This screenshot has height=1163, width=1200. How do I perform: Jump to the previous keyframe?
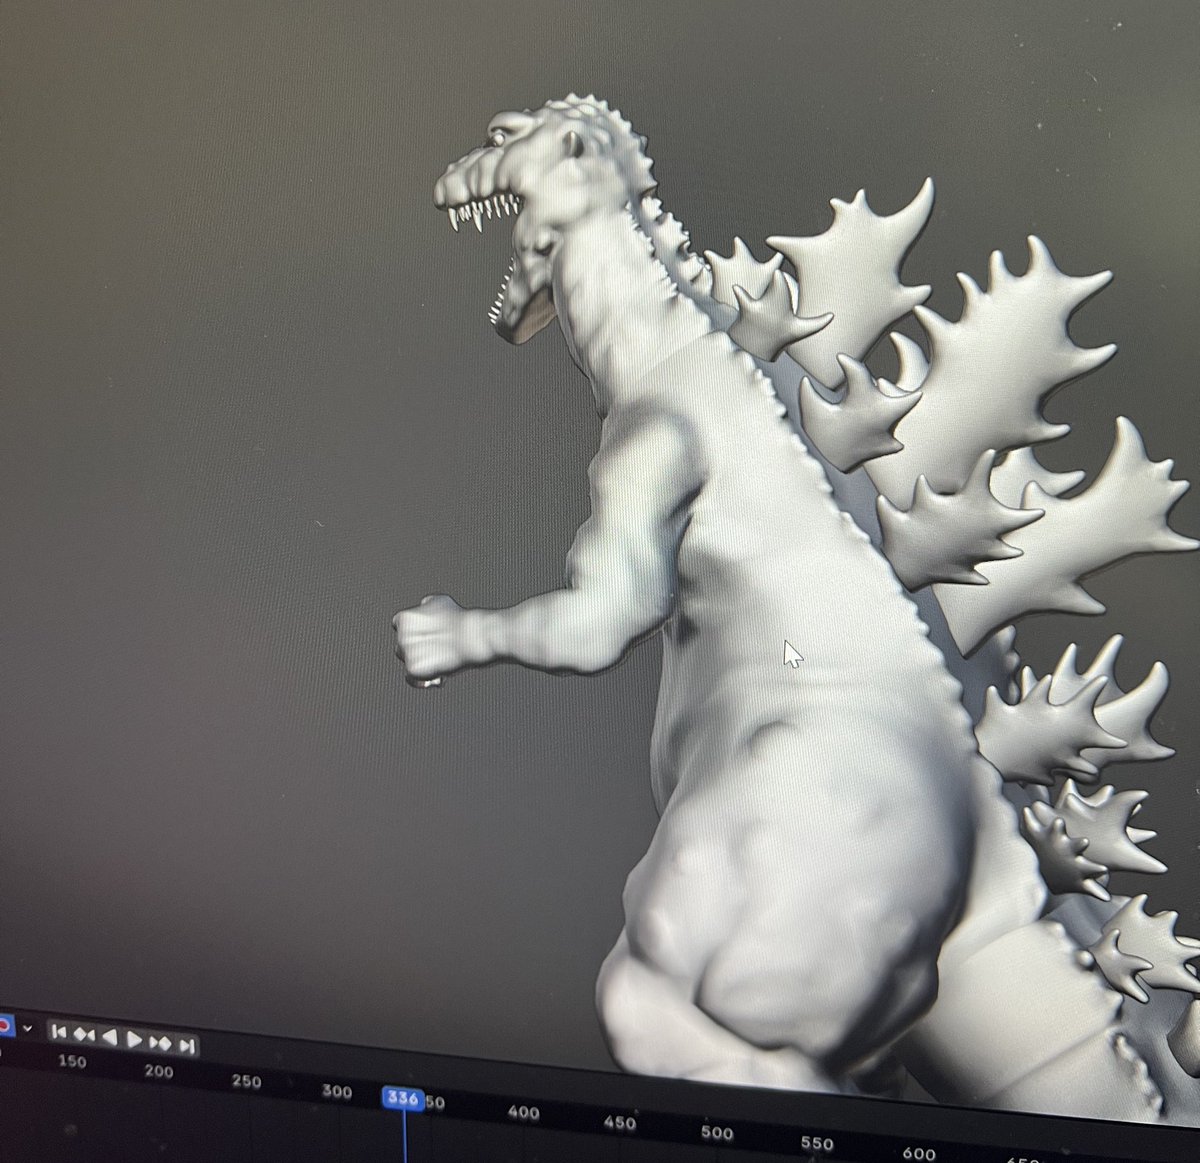pyautogui.click(x=85, y=1034)
